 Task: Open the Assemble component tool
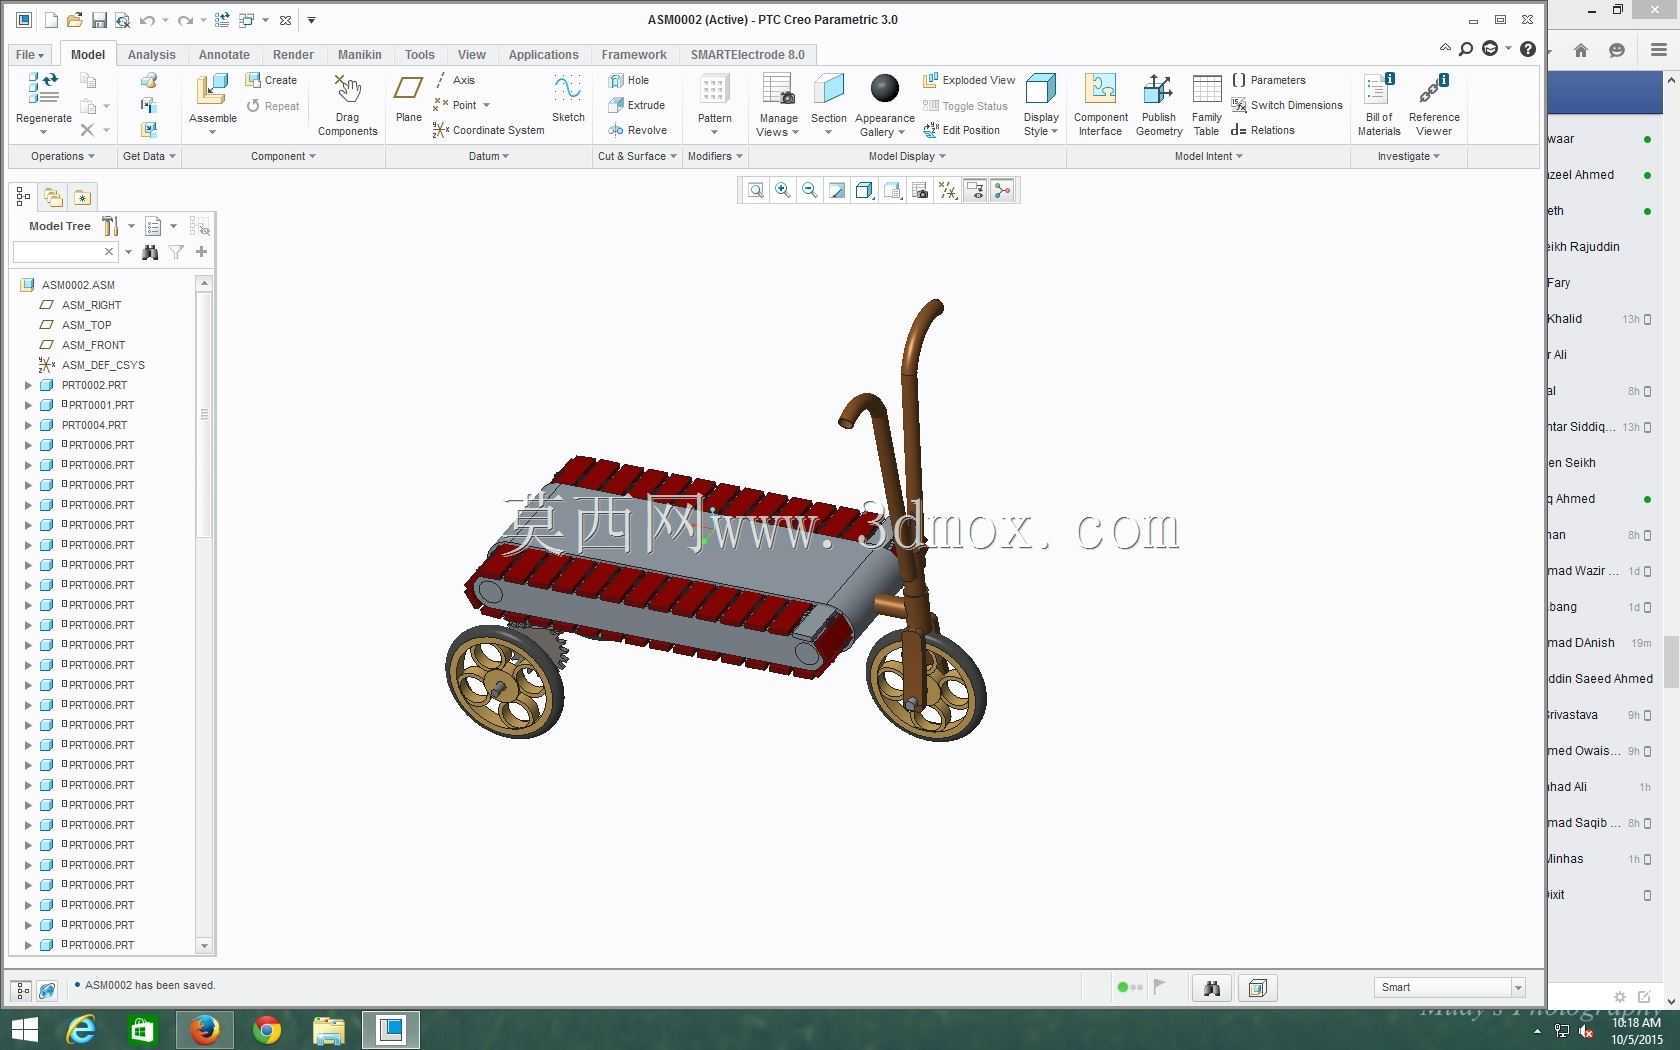212,91
